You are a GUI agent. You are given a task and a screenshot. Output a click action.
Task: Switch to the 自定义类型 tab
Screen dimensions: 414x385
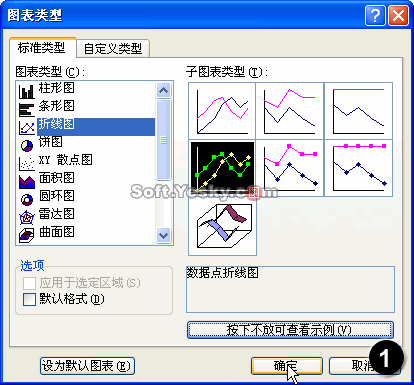pos(113,49)
